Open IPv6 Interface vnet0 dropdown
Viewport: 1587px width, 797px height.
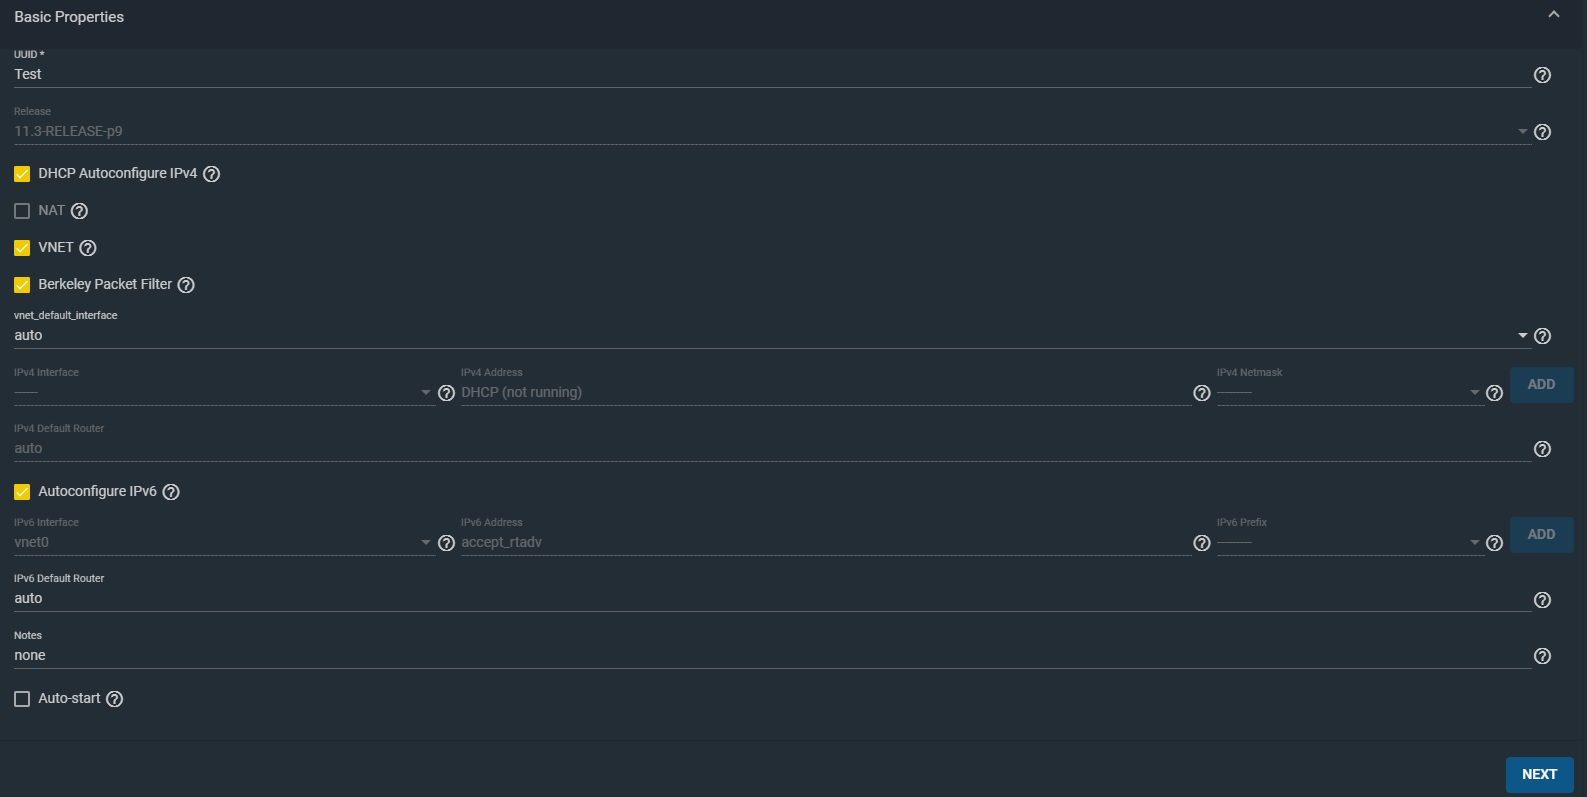click(223, 542)
